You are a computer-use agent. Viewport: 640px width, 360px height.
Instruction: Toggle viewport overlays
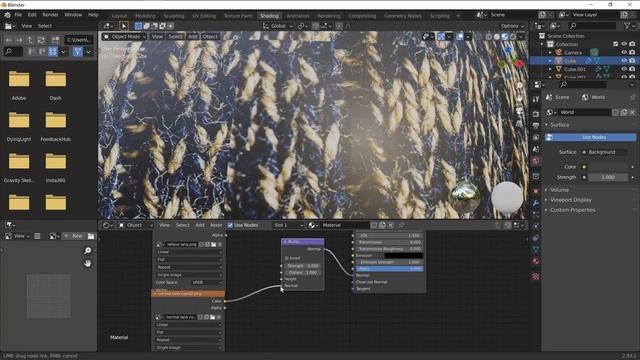click(x=460, y=37)
